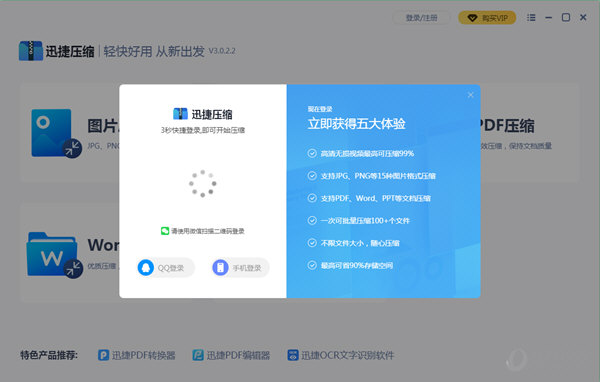Click text 3秒快捷登录,即可开始压缩
This screenshot has width=600, height=382.
pos(203,130)
